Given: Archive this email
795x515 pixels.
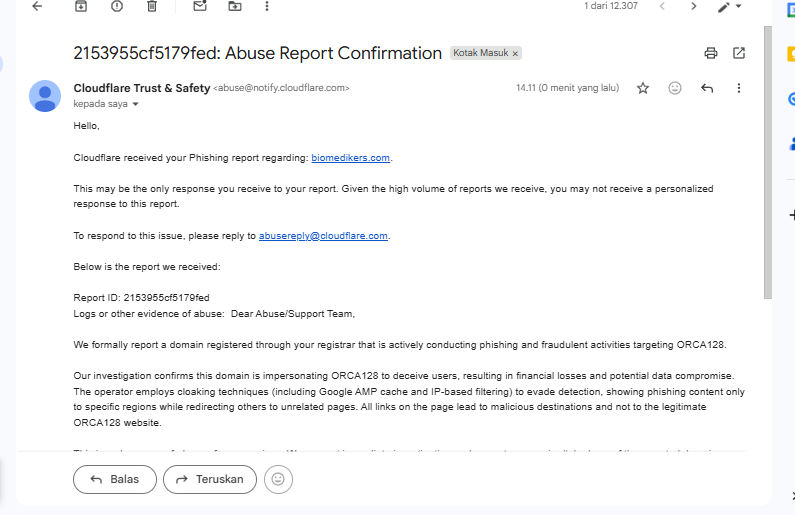Looking at the screenshot, I should (81, 6).
